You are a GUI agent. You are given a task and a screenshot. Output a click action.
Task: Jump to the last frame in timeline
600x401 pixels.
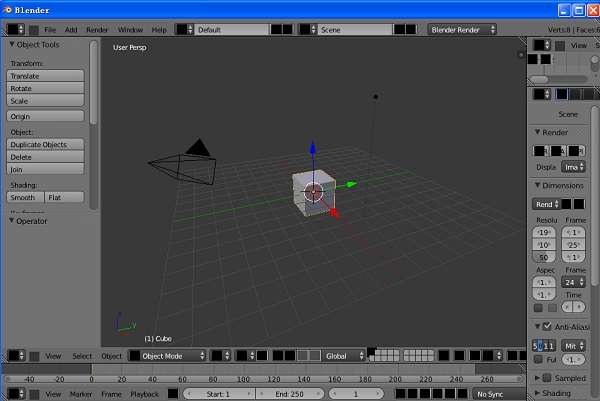[x=462, y=393]
